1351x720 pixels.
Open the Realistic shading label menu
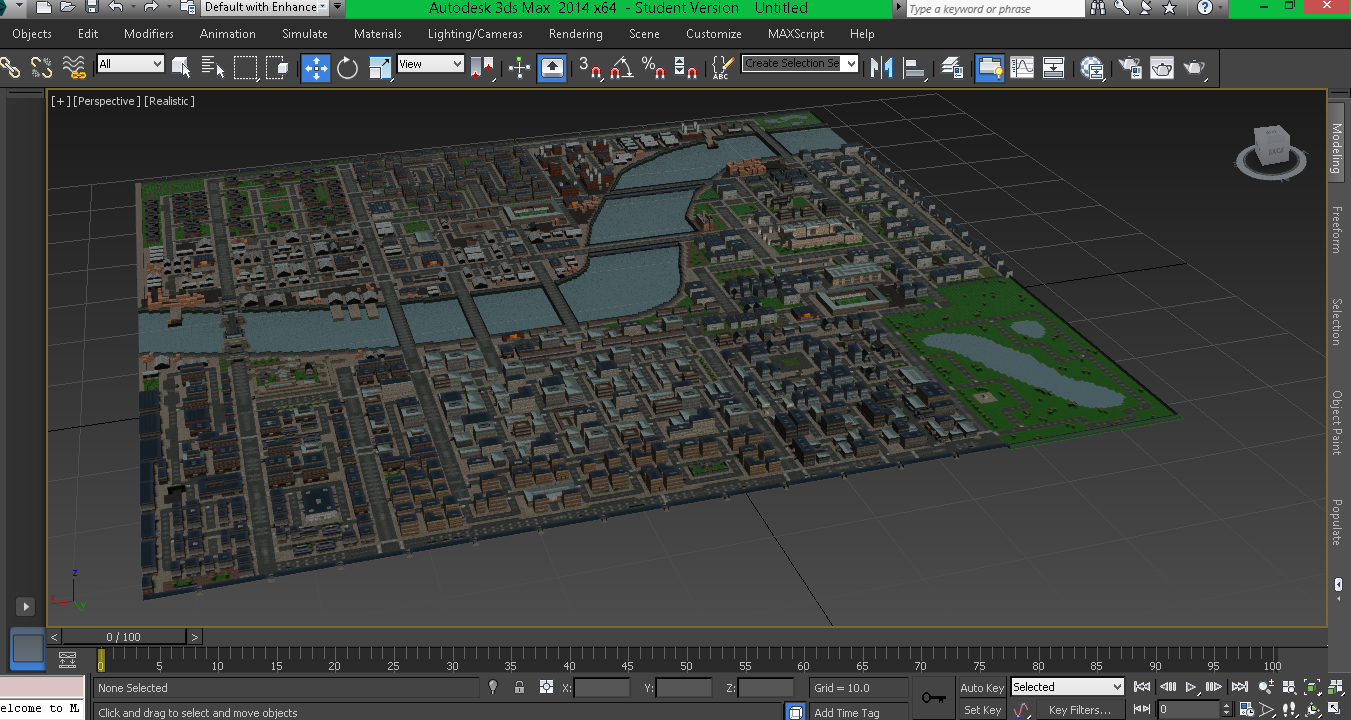pos(170,101)
